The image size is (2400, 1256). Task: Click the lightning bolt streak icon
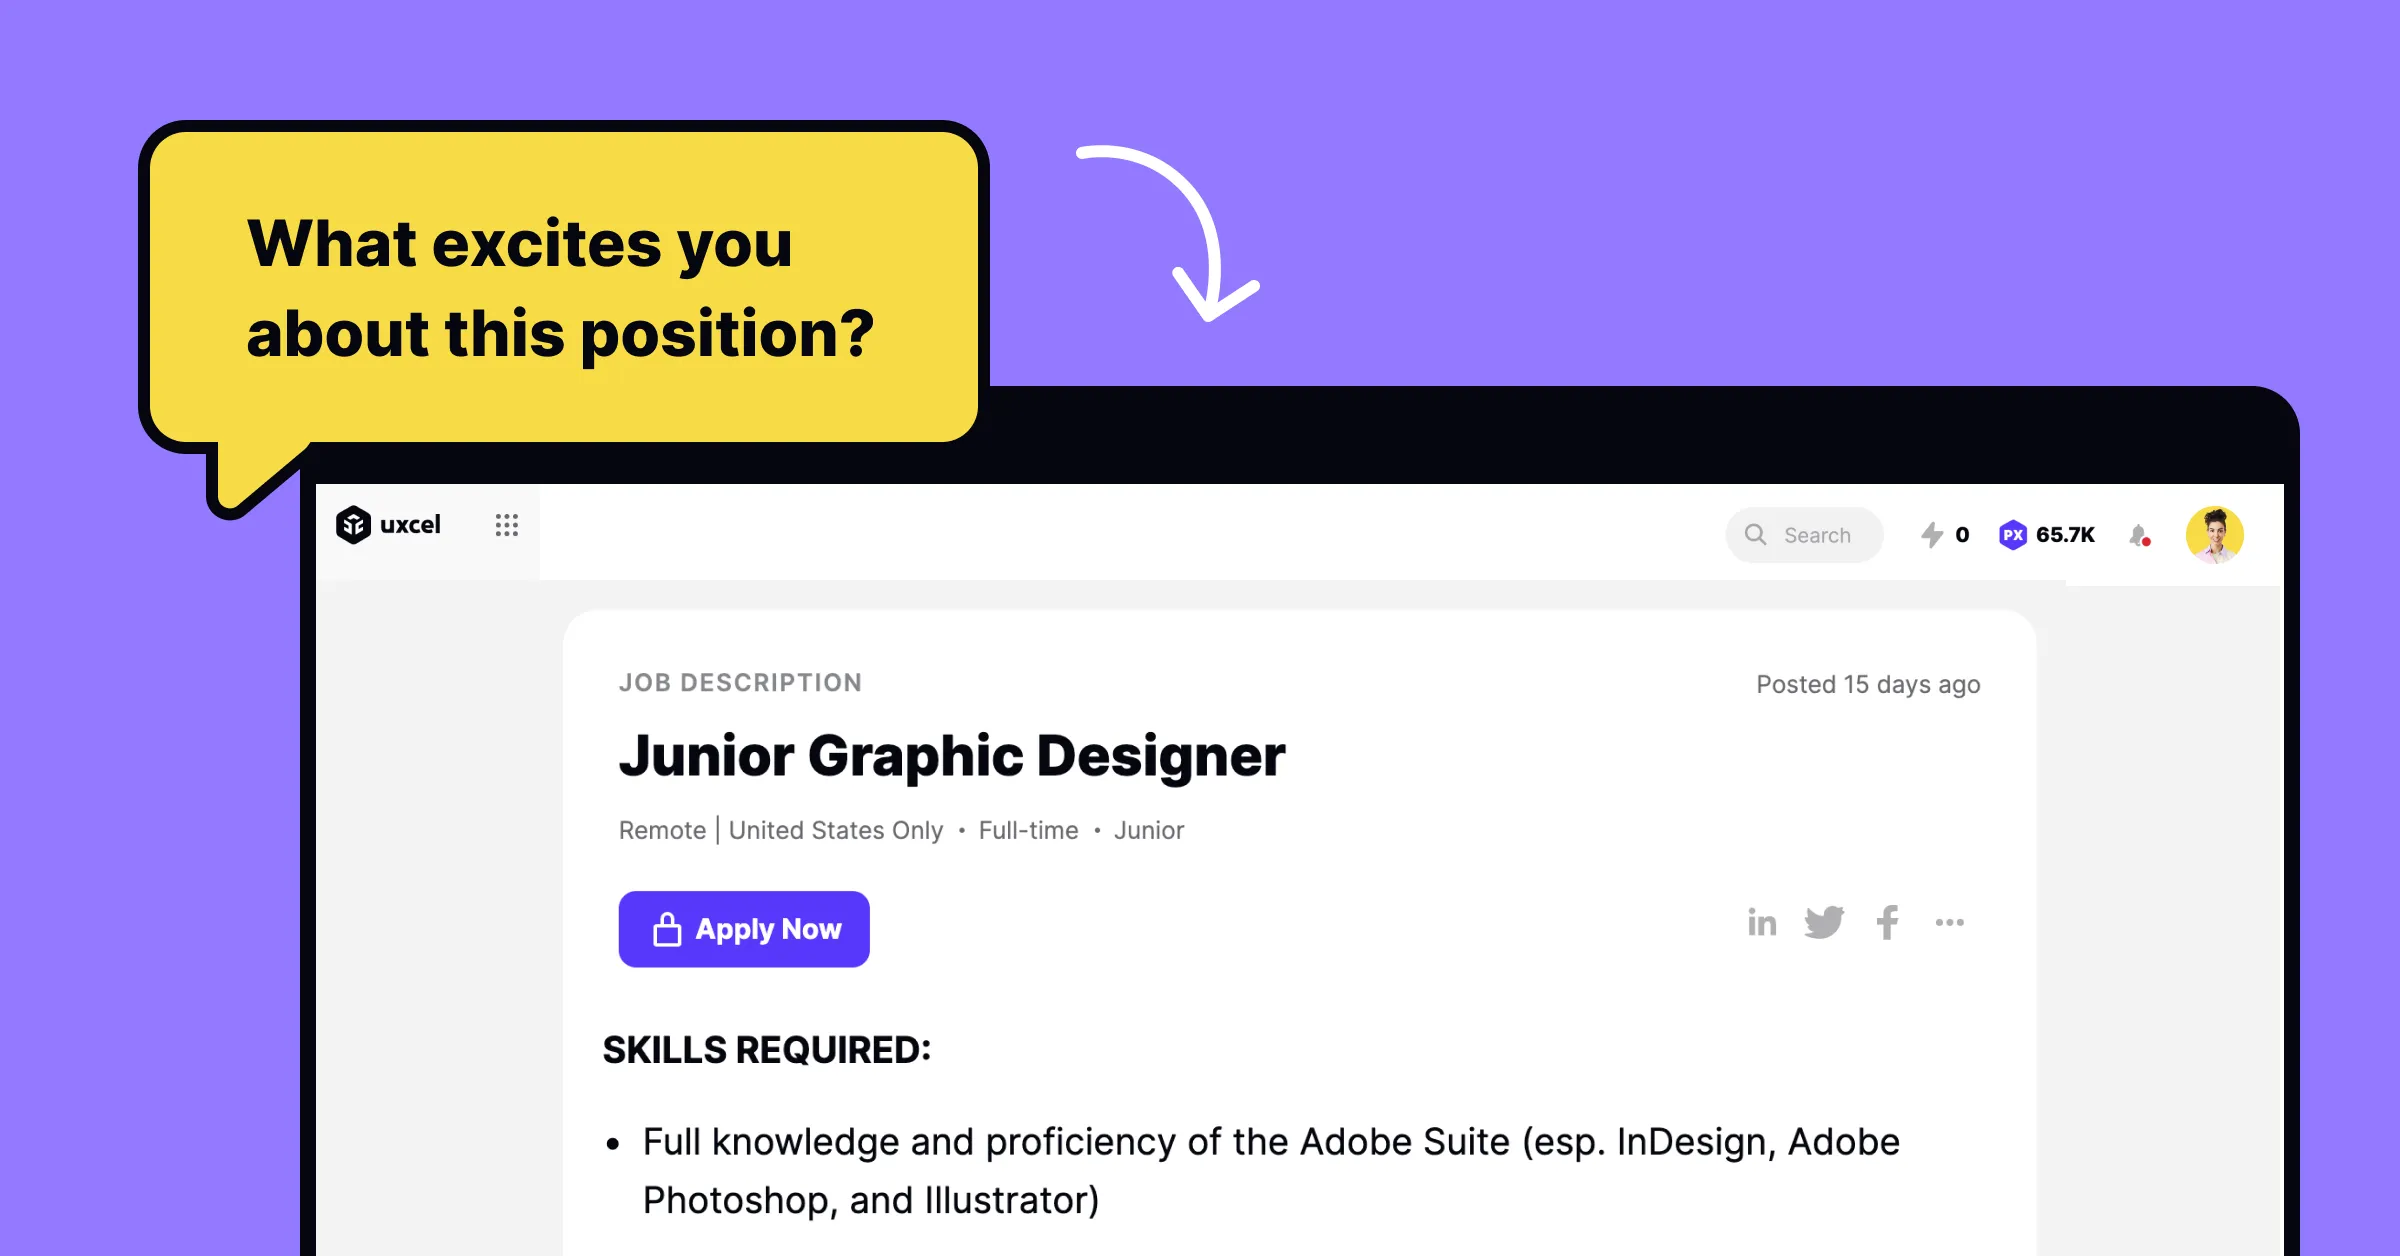tap(1932, 535)
